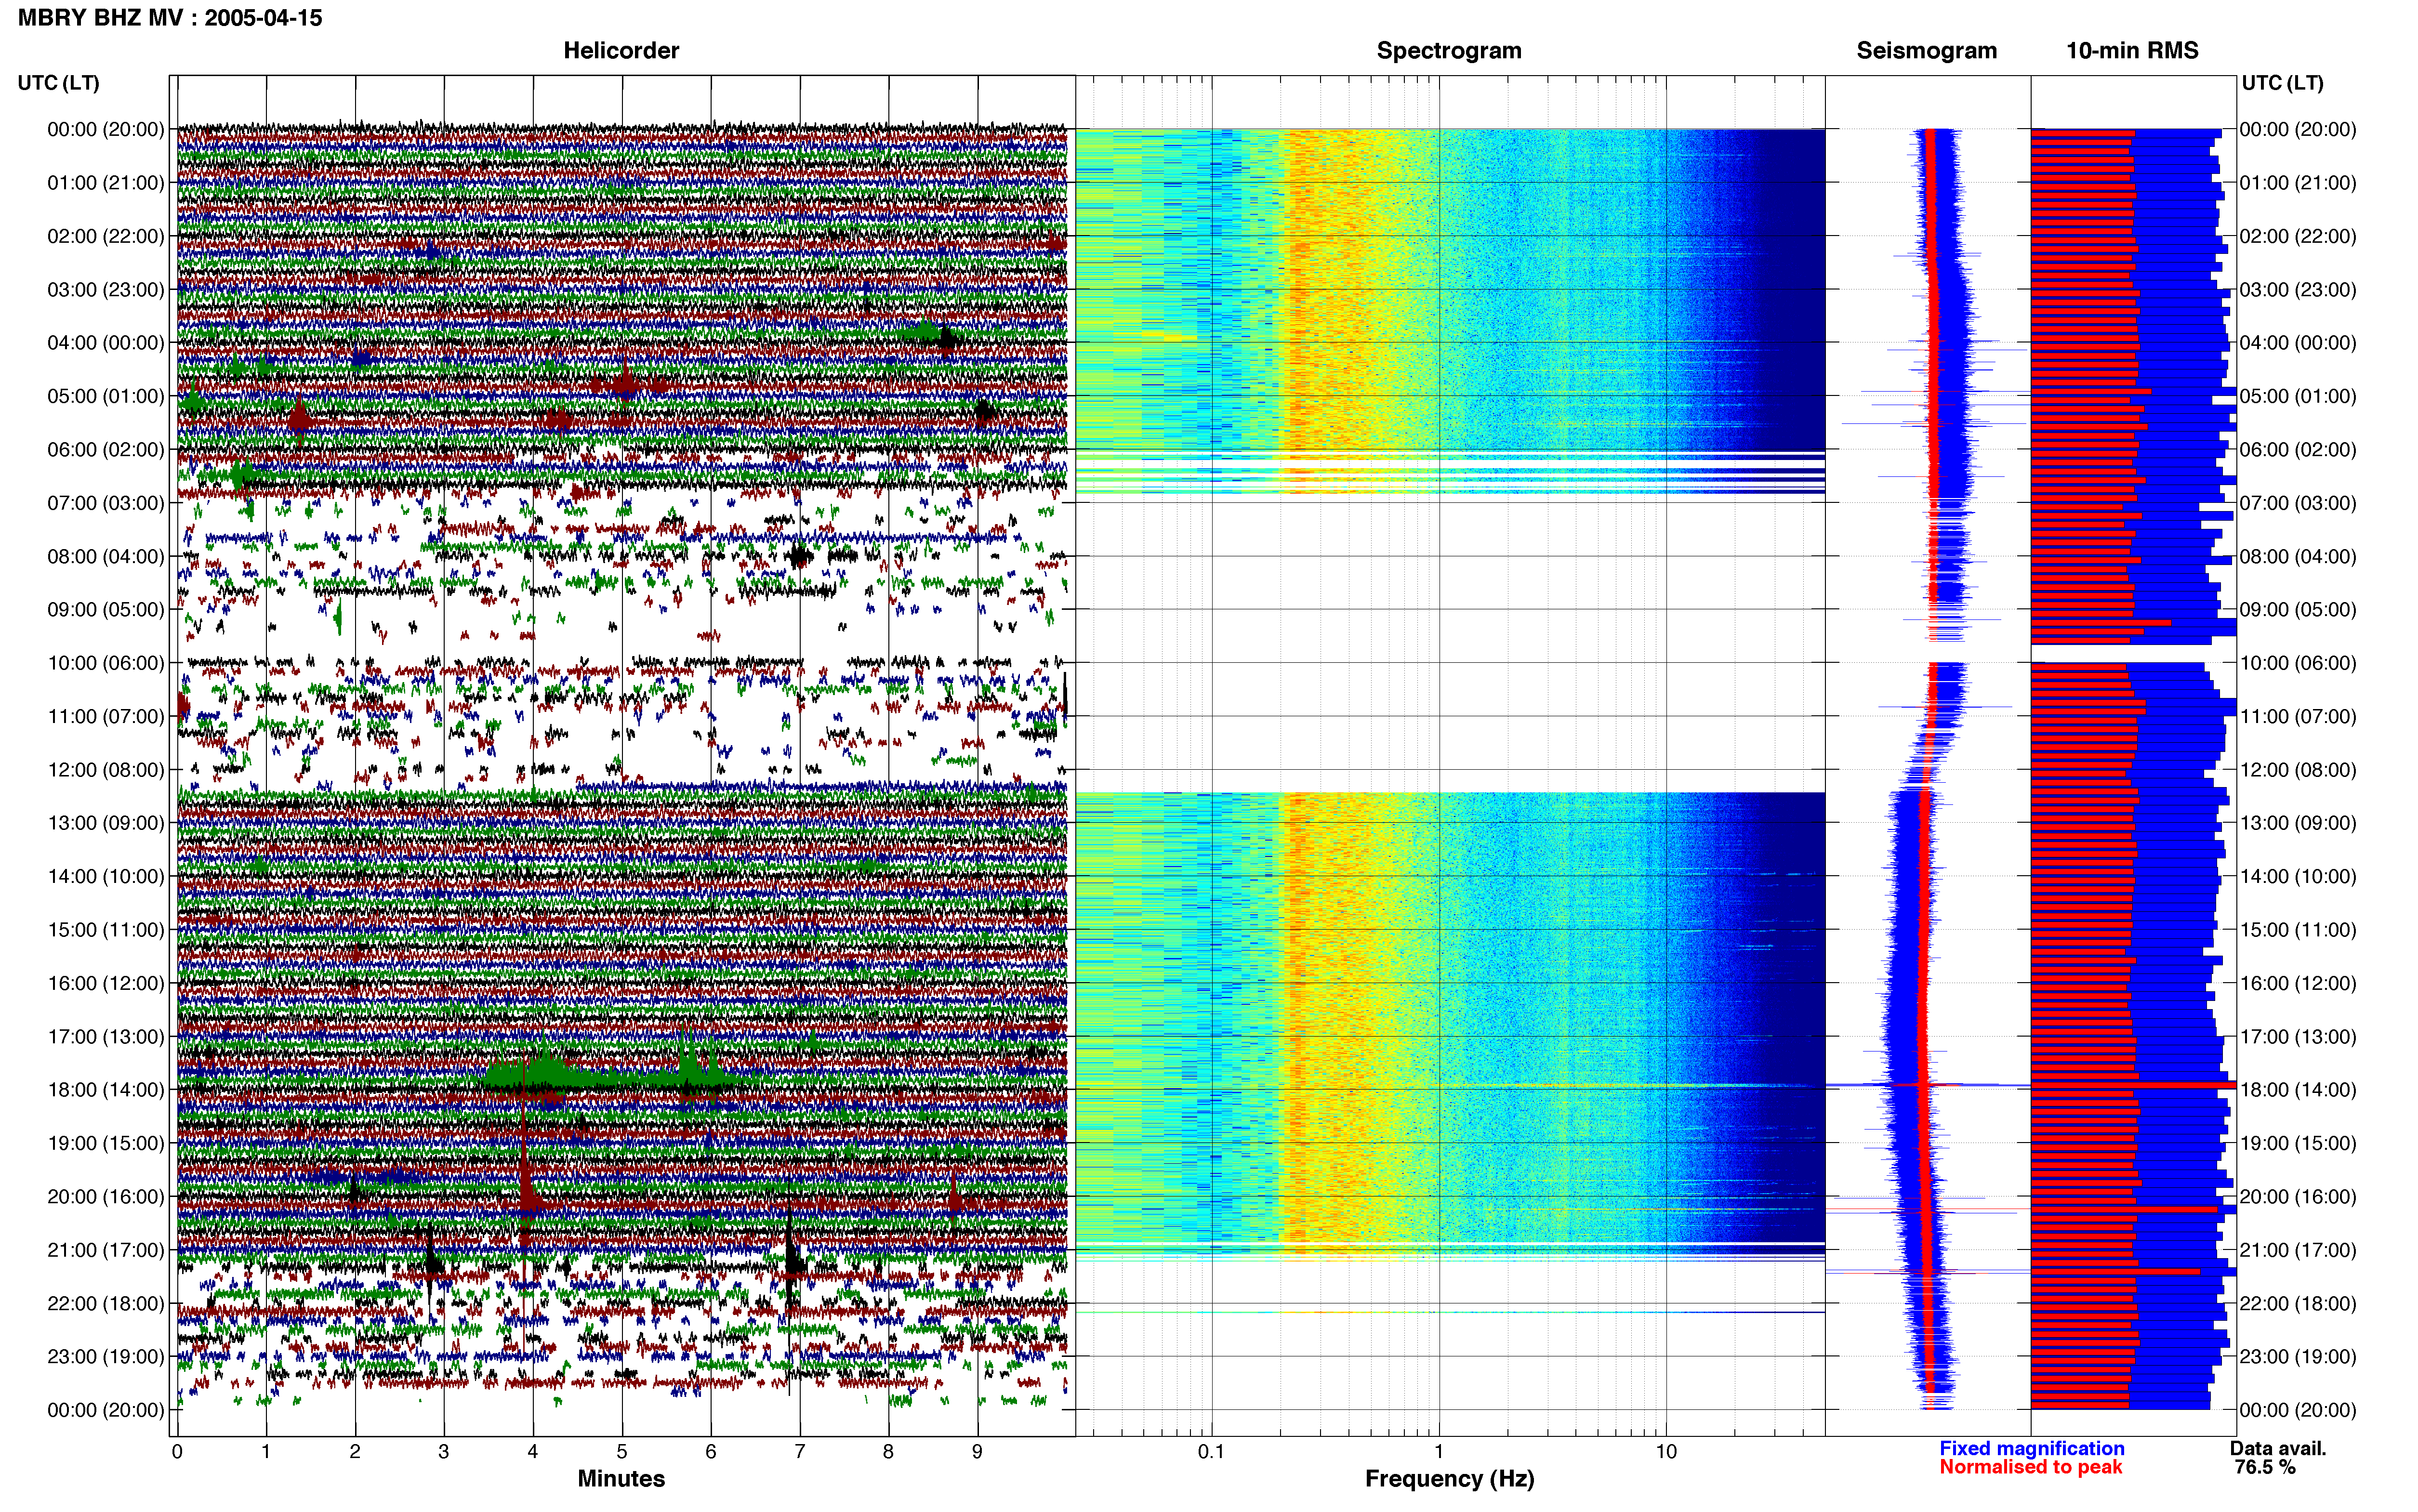Click left time label '07:00 (03:00)'
Image resolution: width=2418 pixels, height=1512 pixels.
coord(106,503)
